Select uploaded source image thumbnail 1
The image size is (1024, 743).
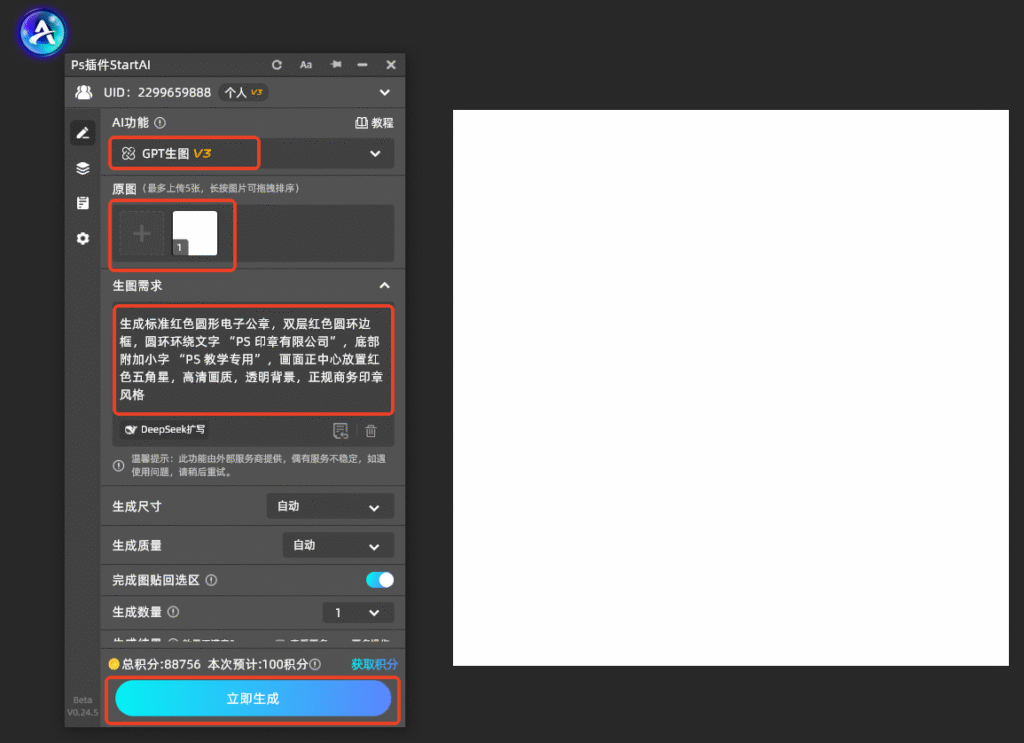(195, 234)
